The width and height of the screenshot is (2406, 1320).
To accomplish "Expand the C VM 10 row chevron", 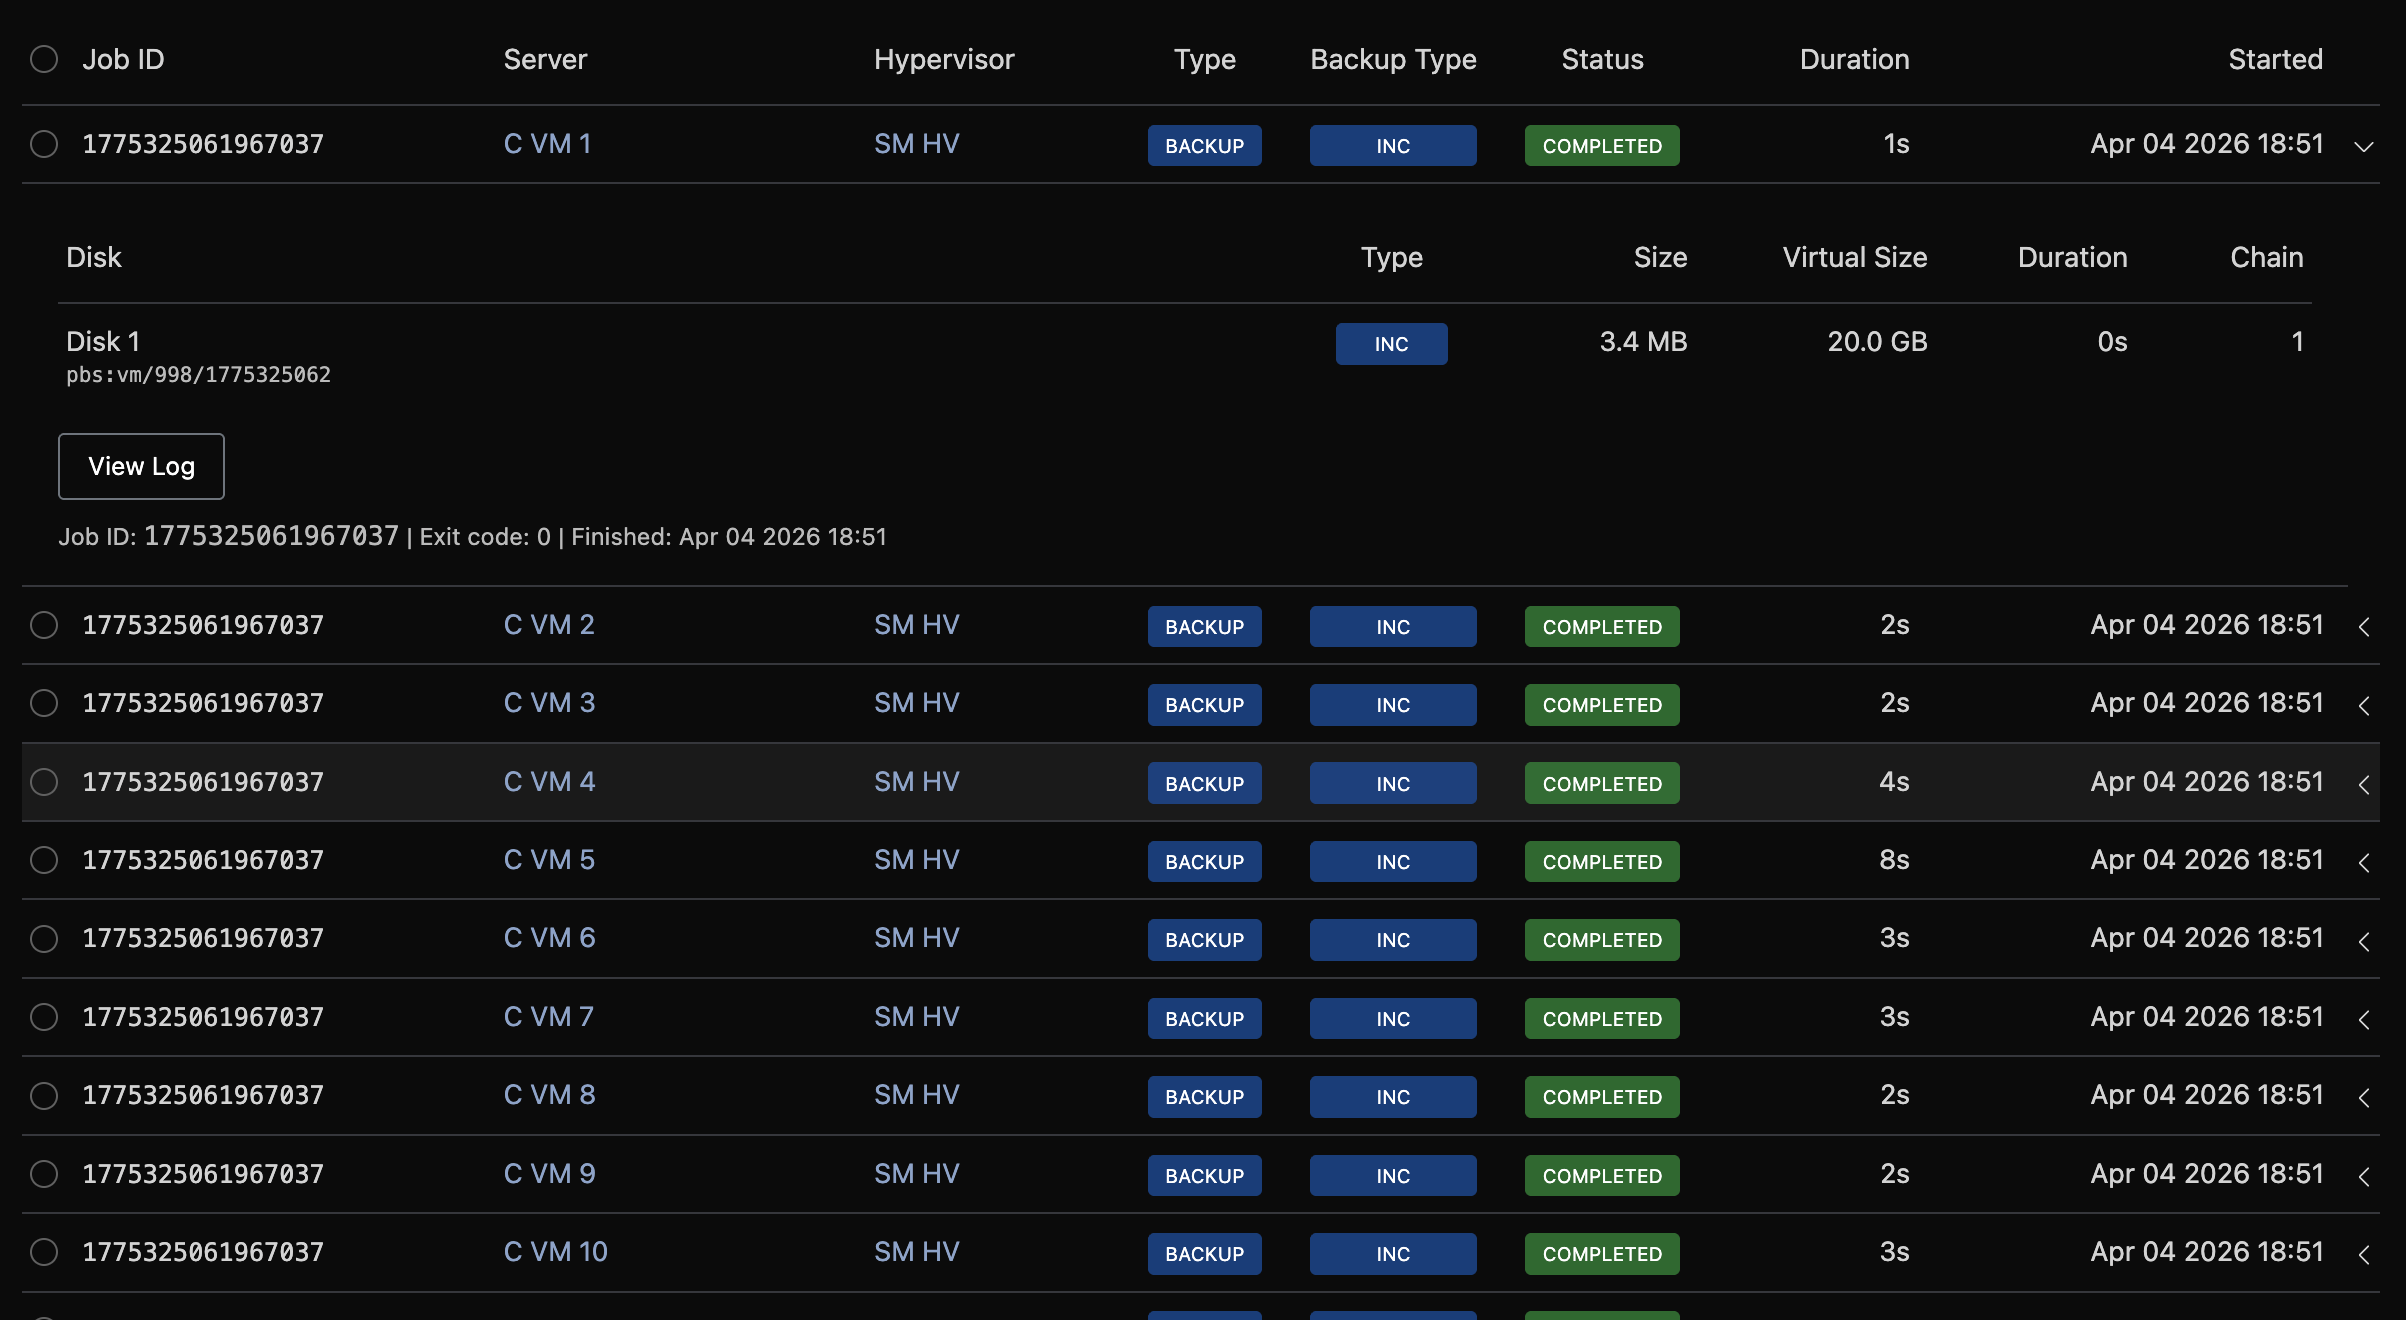I will pos(2363,1254).
